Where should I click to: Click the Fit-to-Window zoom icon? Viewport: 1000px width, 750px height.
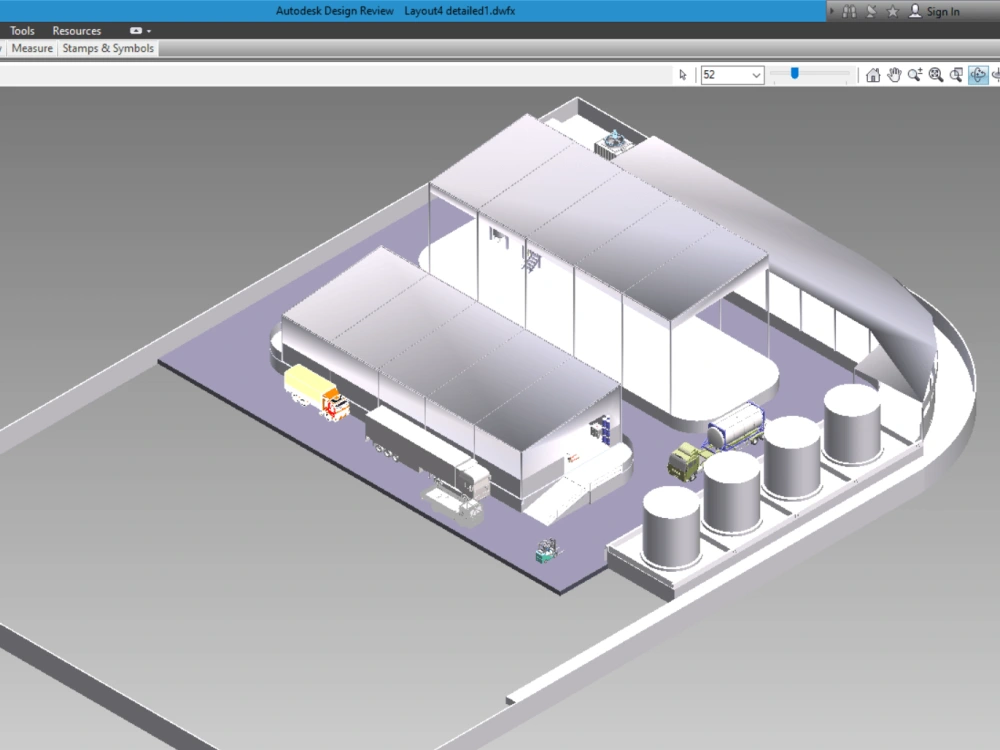936,74
